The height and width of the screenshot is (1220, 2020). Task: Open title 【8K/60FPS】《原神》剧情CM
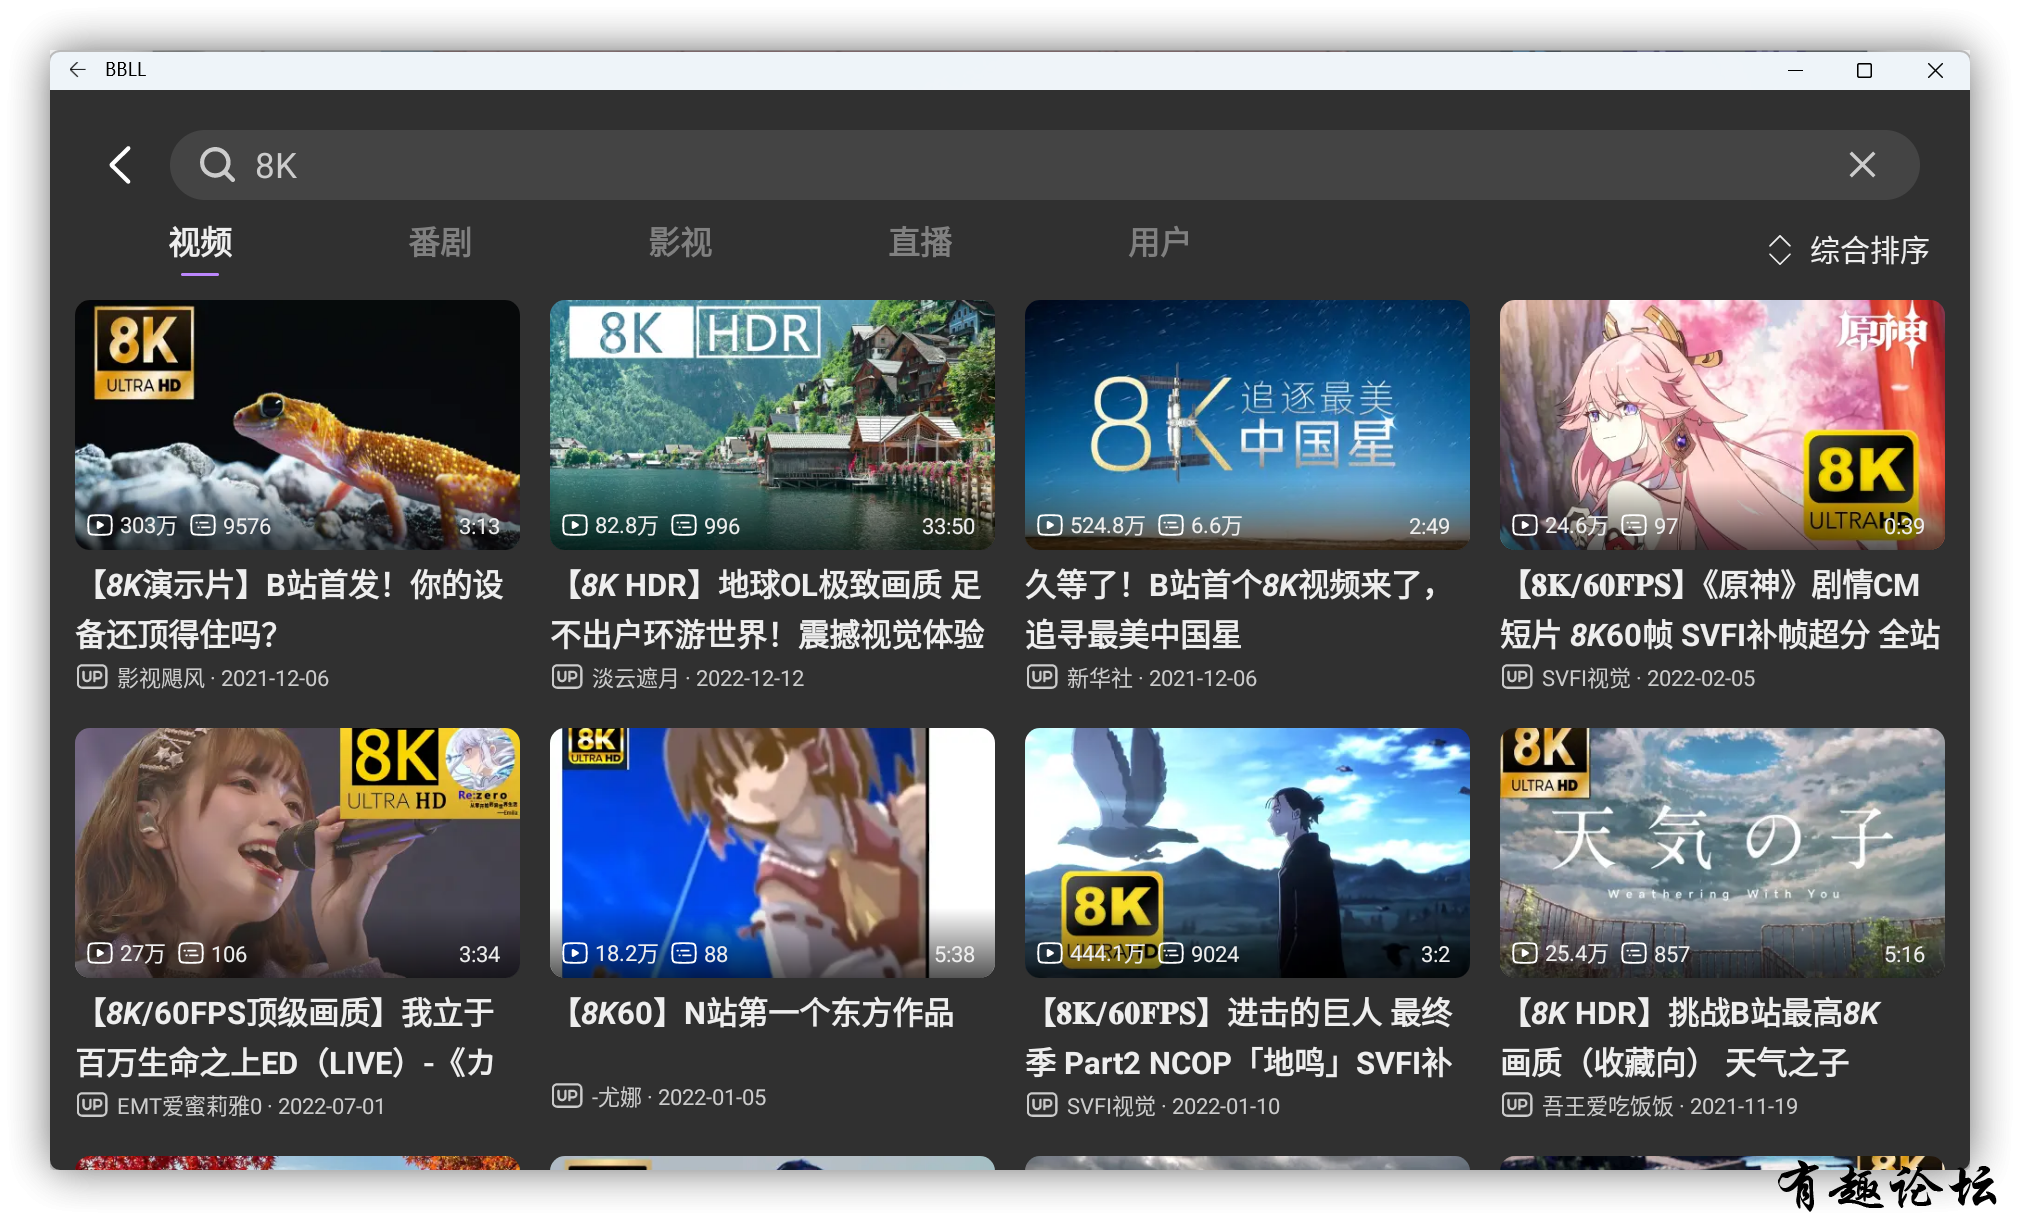[1720, 609]
